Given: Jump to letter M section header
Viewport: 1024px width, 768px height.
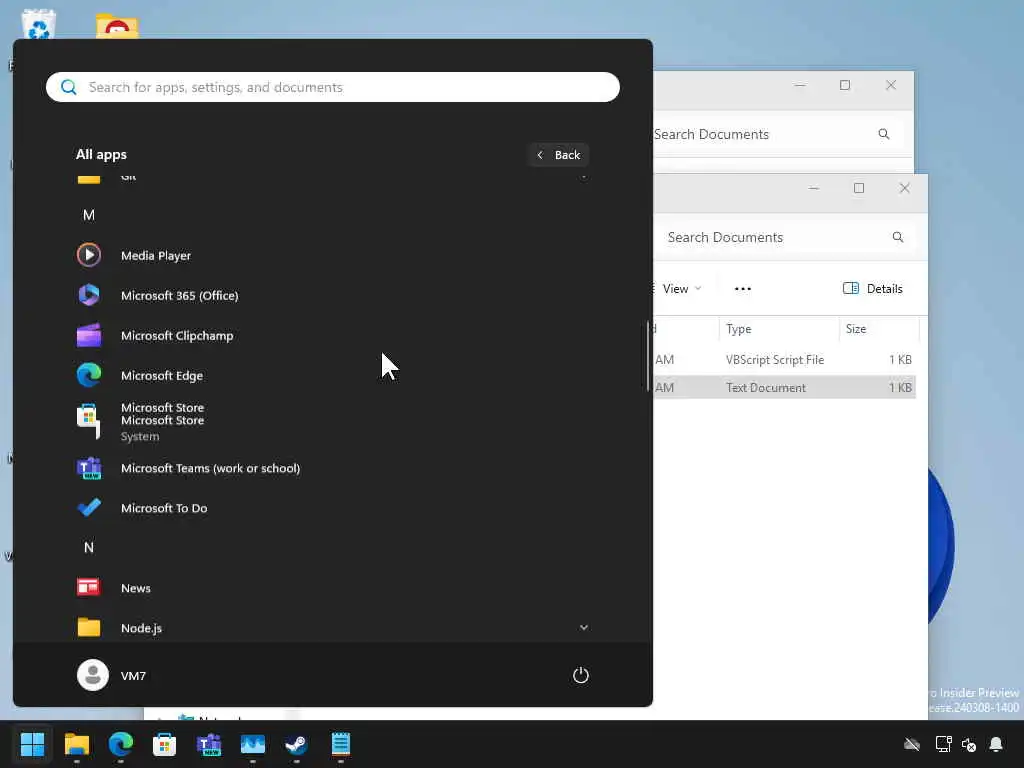Looking at the screenshot, I should point(89,215).
